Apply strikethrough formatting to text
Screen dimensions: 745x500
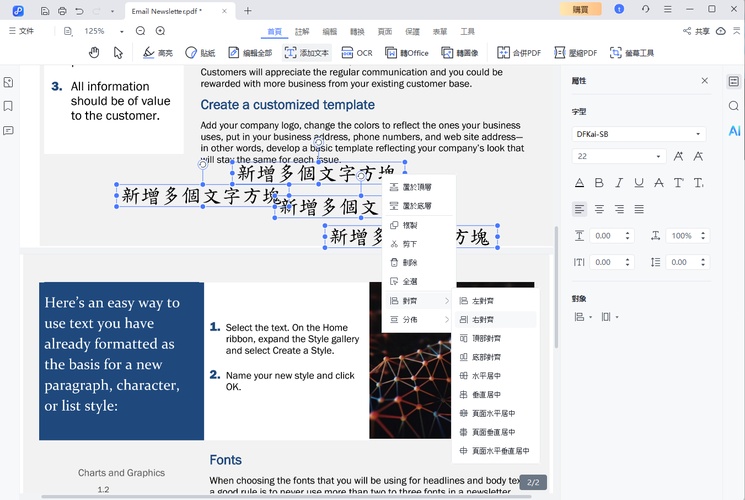pyautogui.click(x=659, y=183)
